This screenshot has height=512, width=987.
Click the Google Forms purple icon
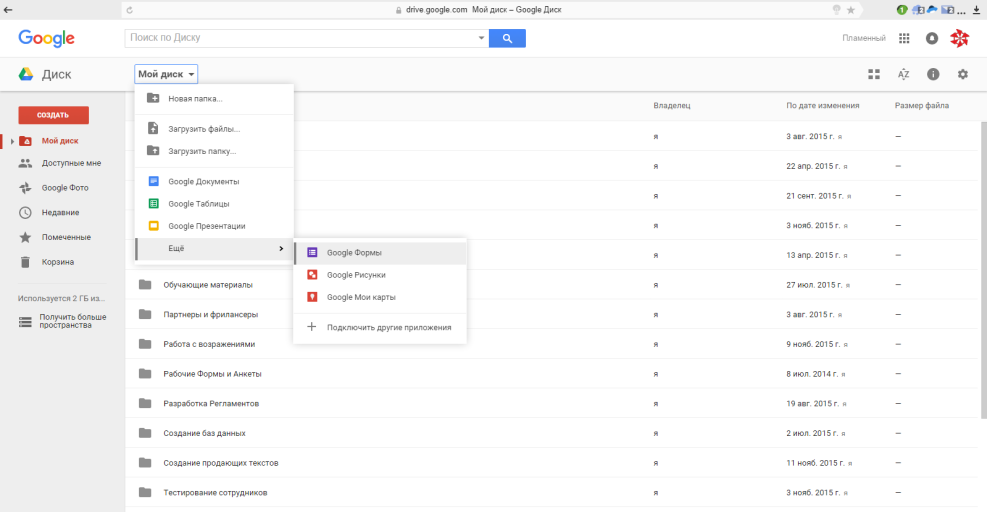(x=312, y=253)
